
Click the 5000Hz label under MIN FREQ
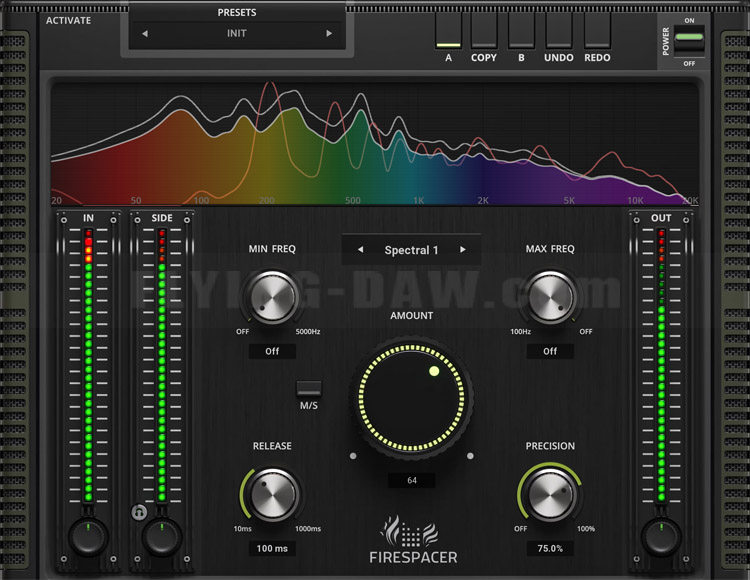(308, 331)
